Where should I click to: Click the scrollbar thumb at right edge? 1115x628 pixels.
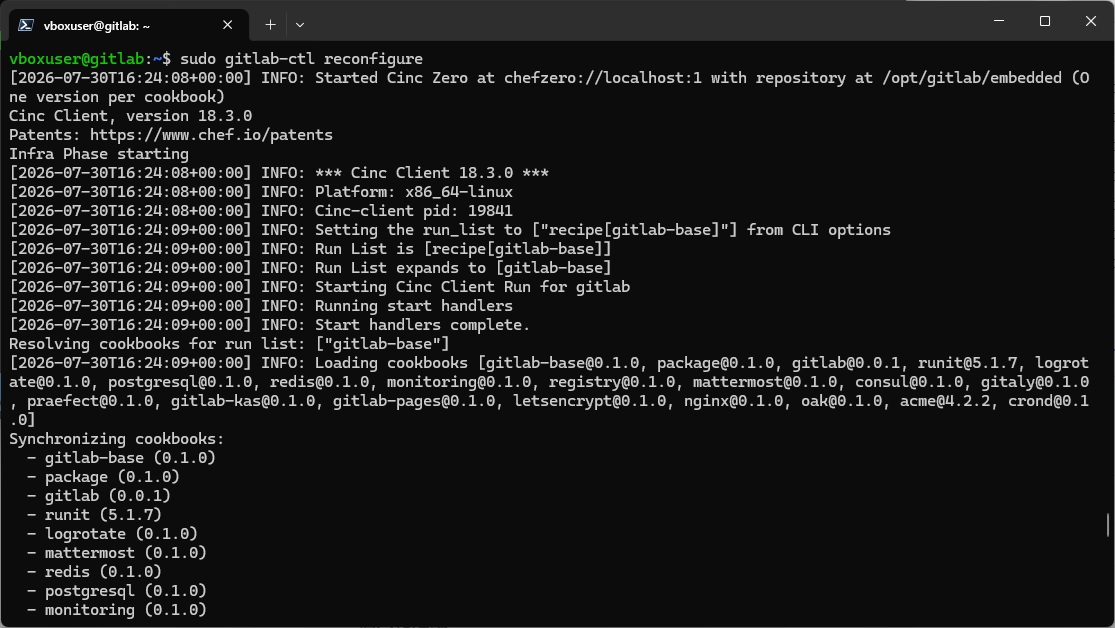click(x=1108, y=526)
